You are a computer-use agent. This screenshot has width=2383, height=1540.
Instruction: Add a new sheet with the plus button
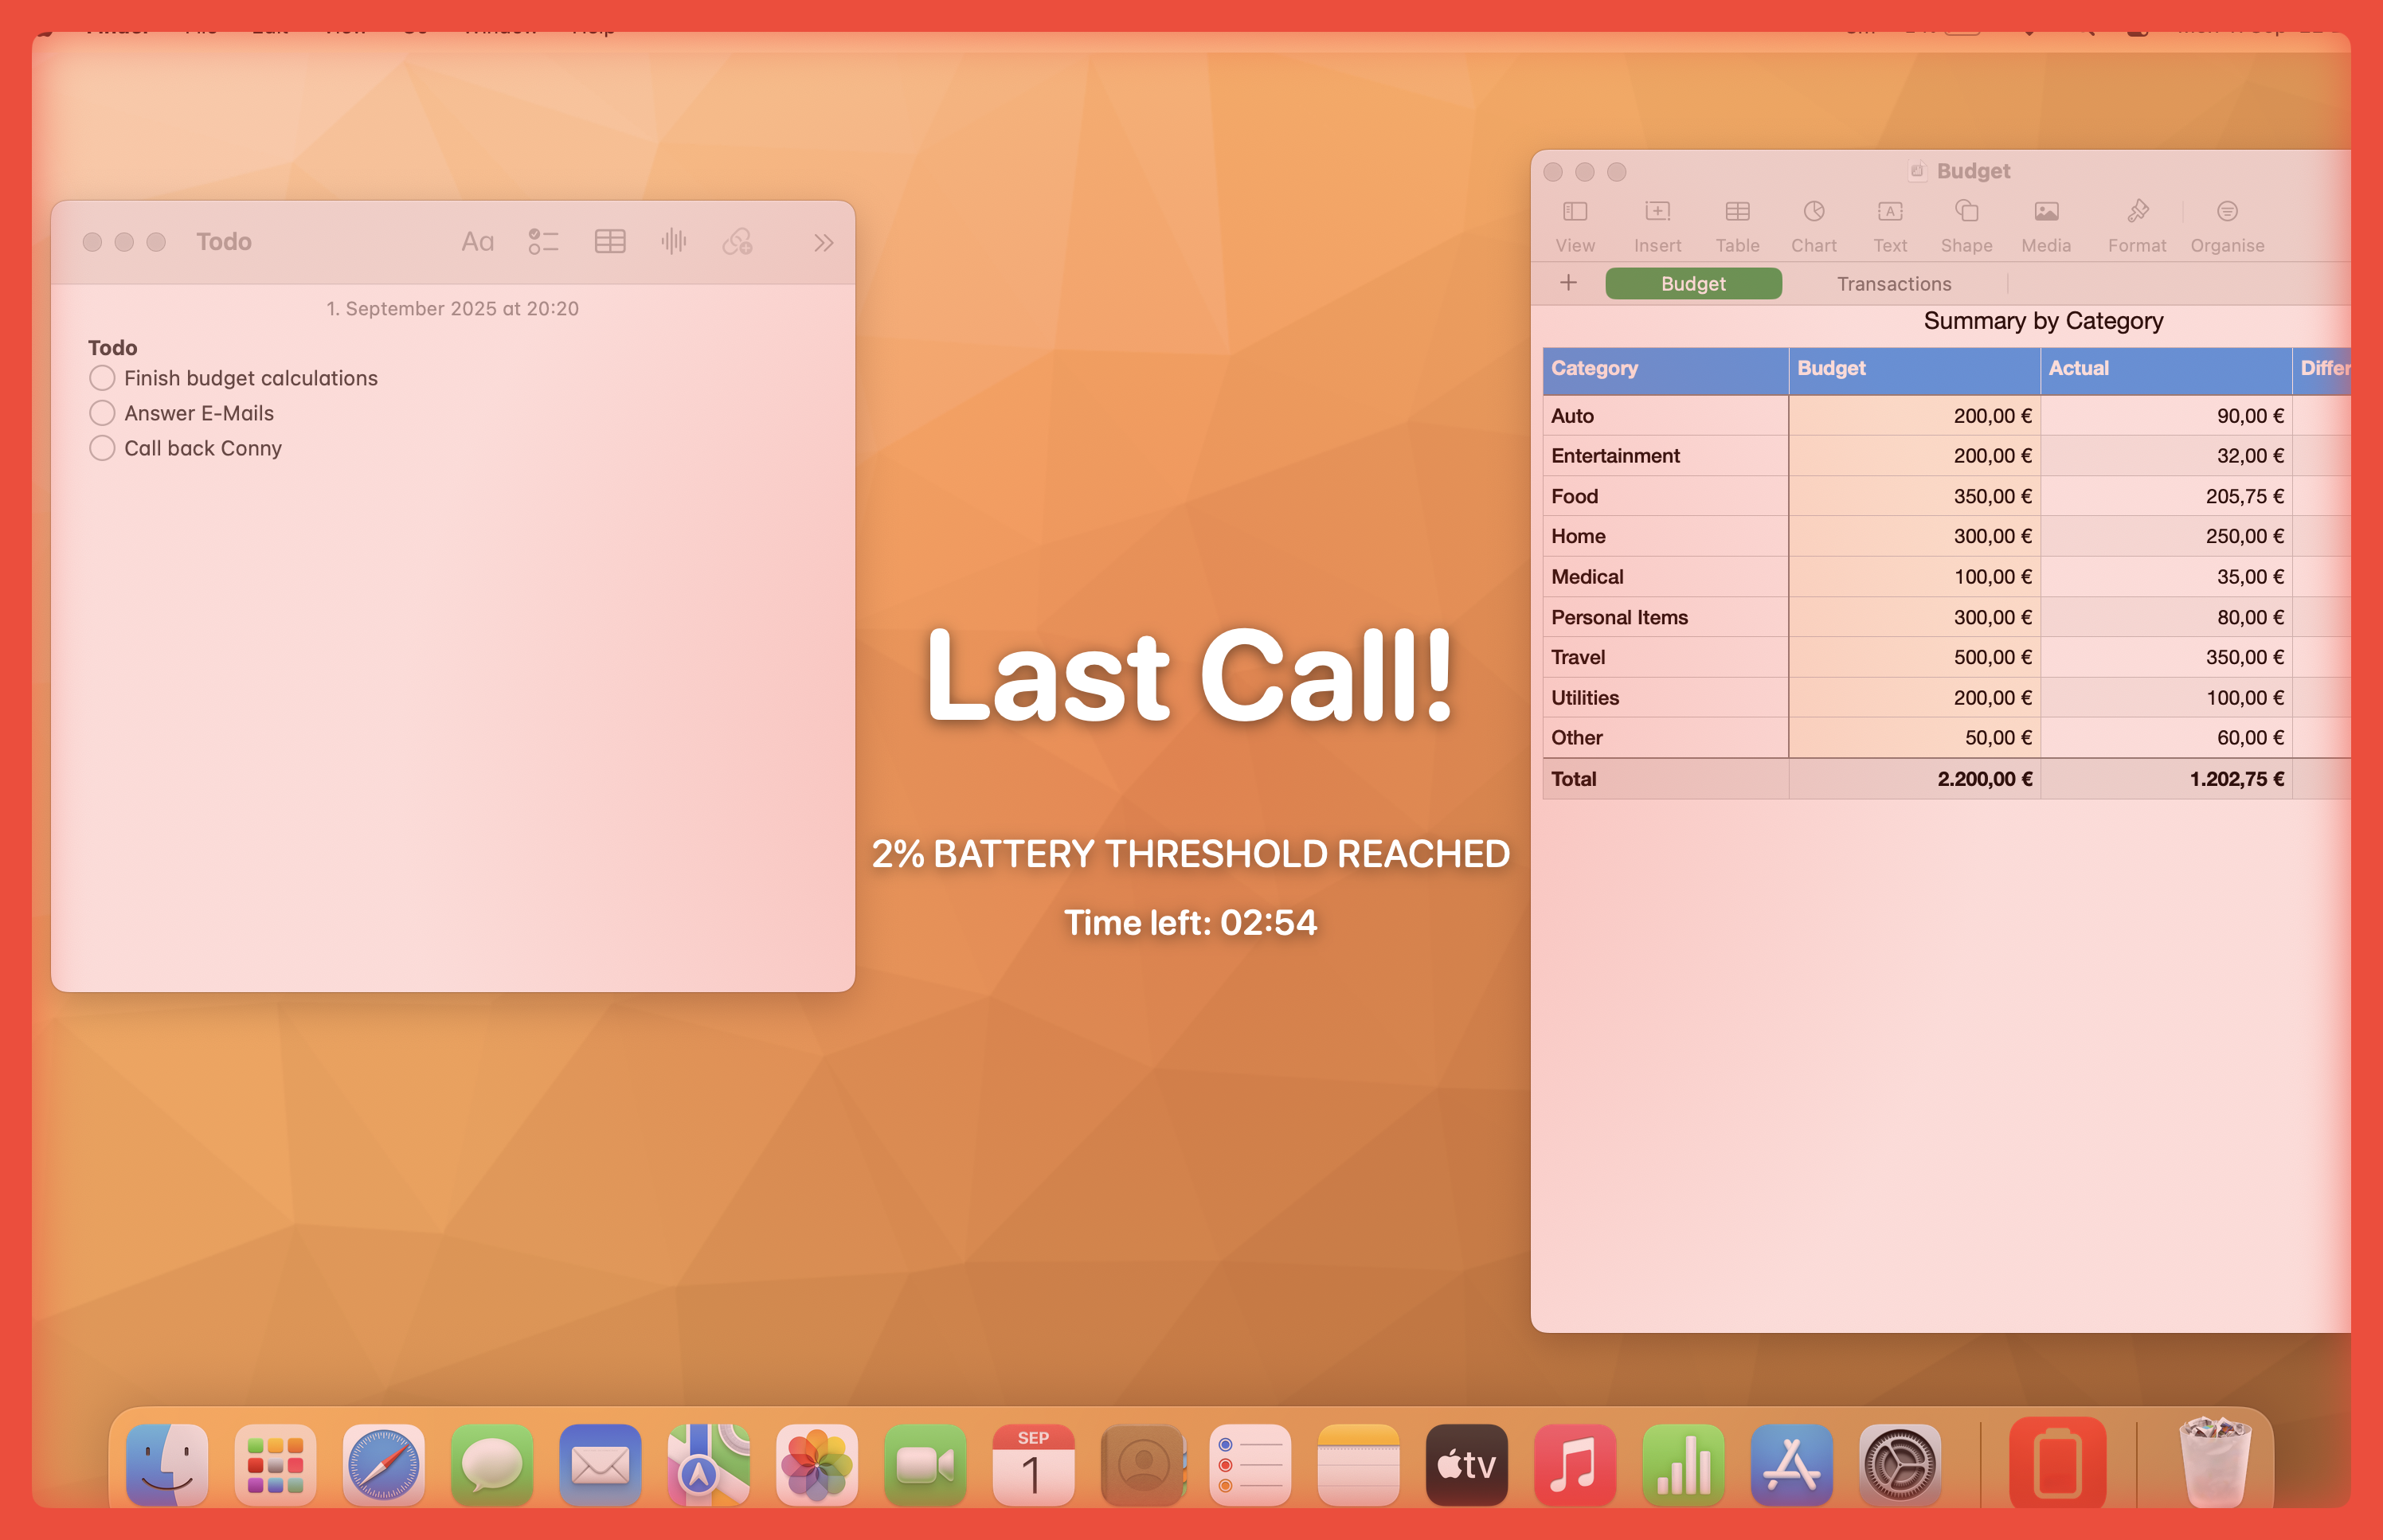(1568, 283)
